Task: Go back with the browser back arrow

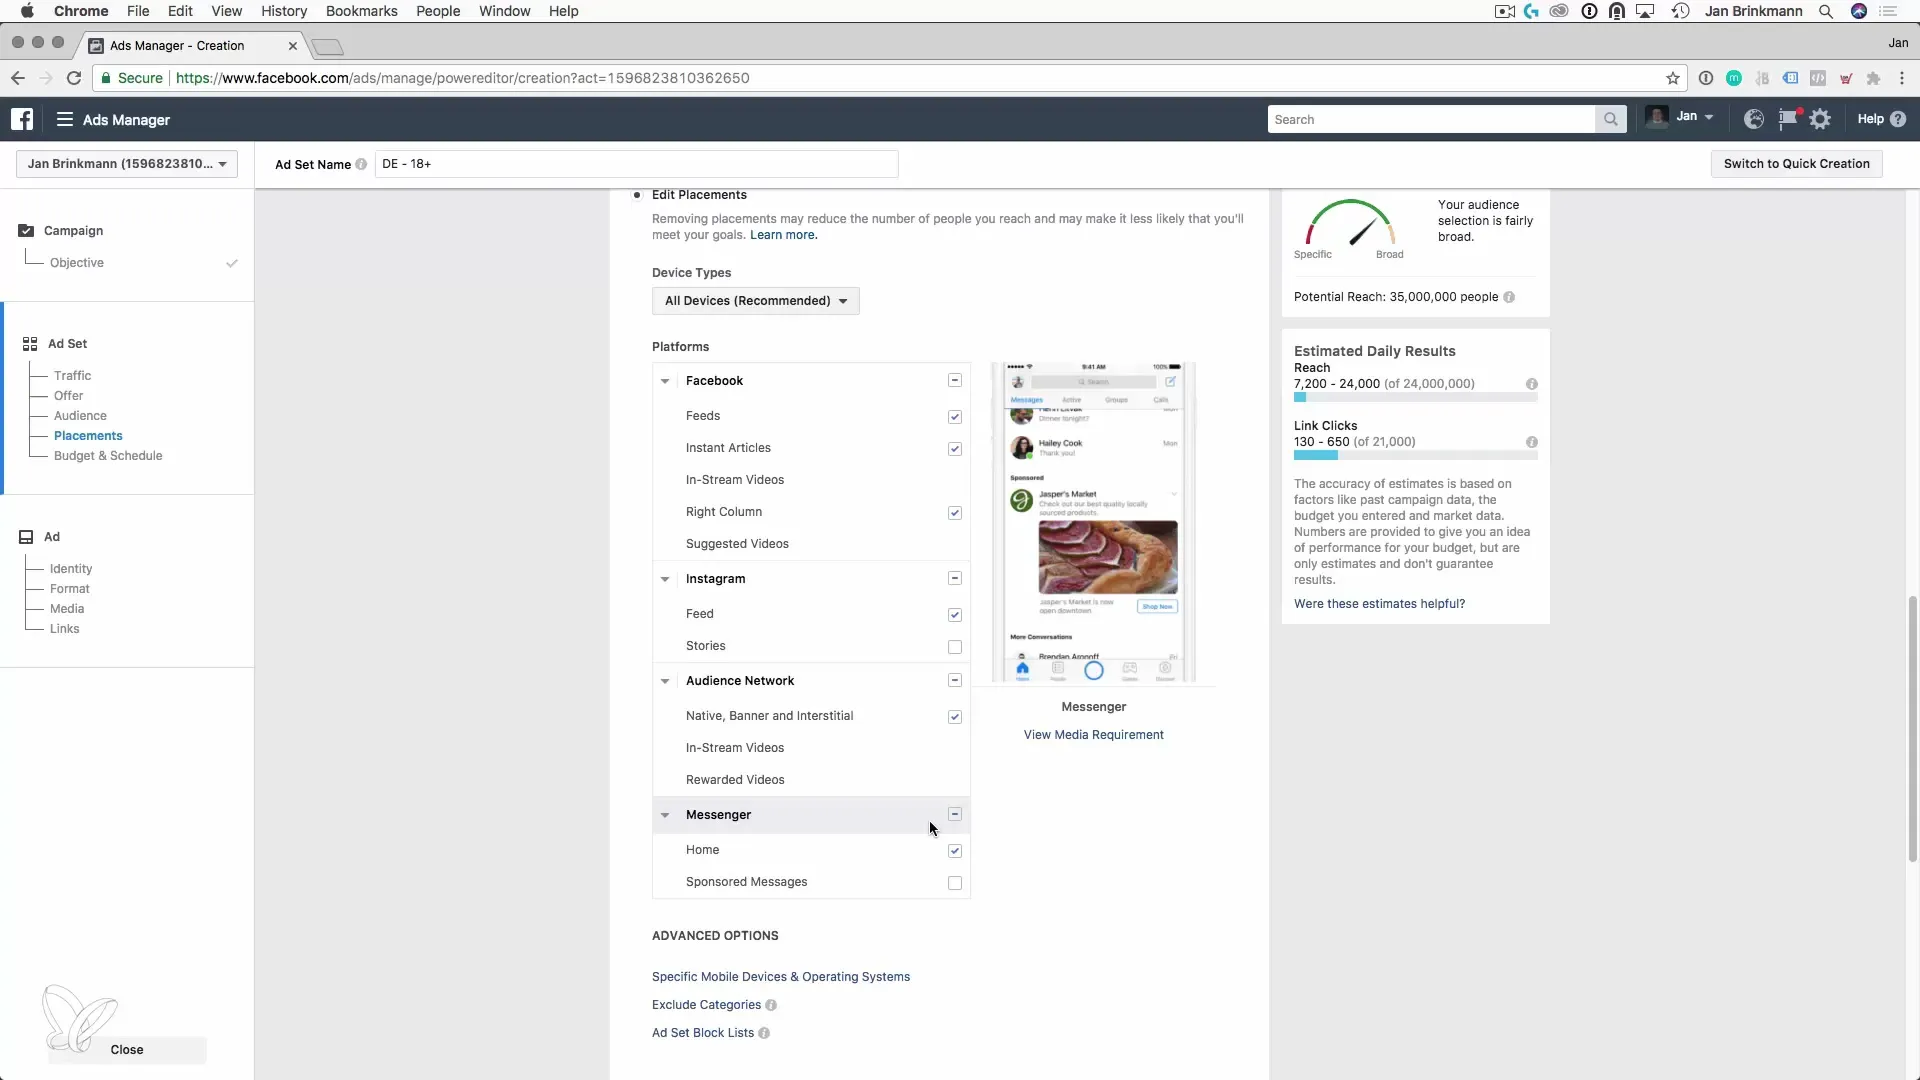Action: coord(18,78)
